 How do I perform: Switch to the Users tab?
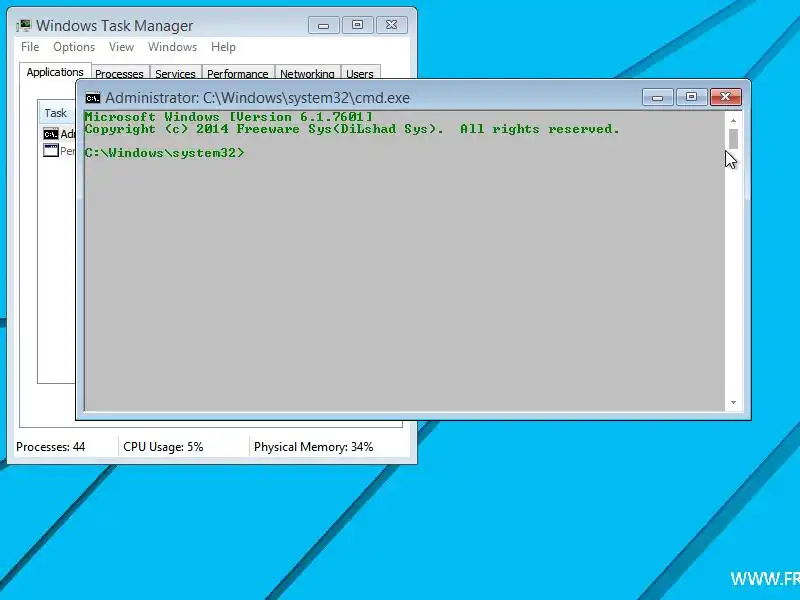click(x=360, y=73)
